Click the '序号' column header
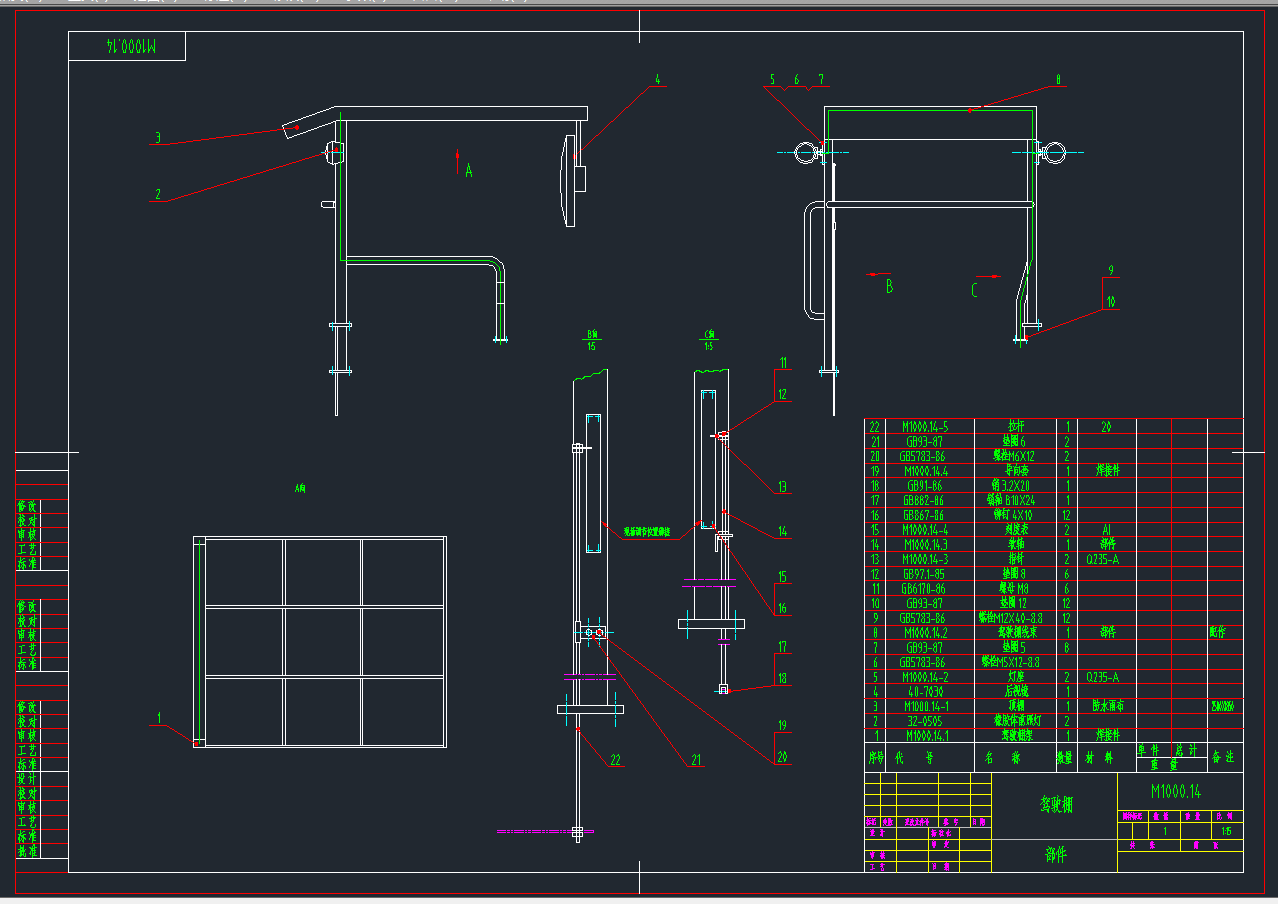Screen dimensions: 1278x904 (876, 758)
